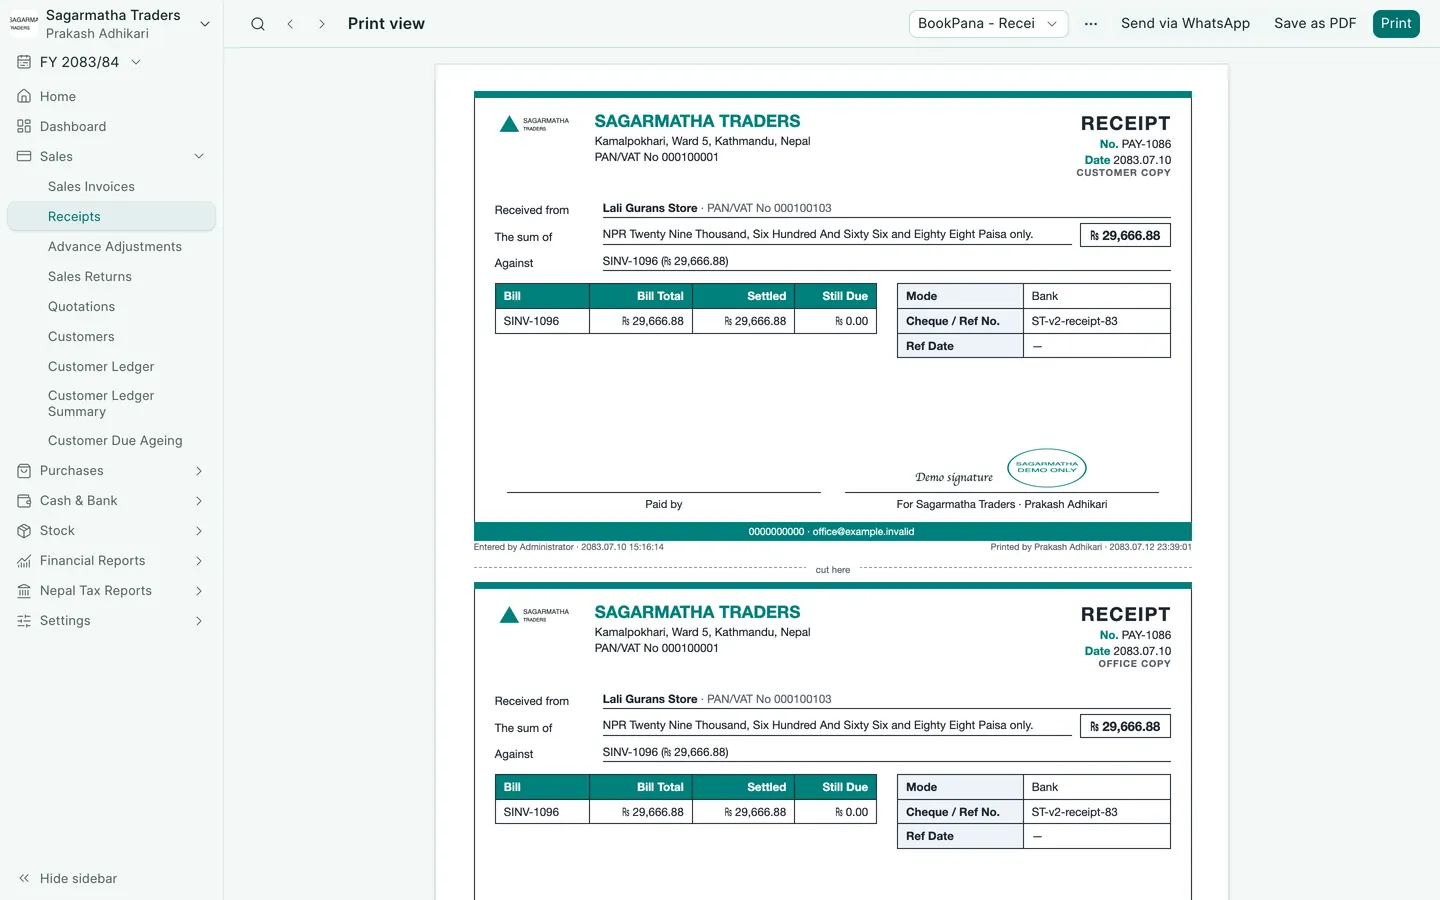Viewport: 1440px width, 900px height.
Task: Click the Purchases clipboard icon
Action: (x=24, y=471)
